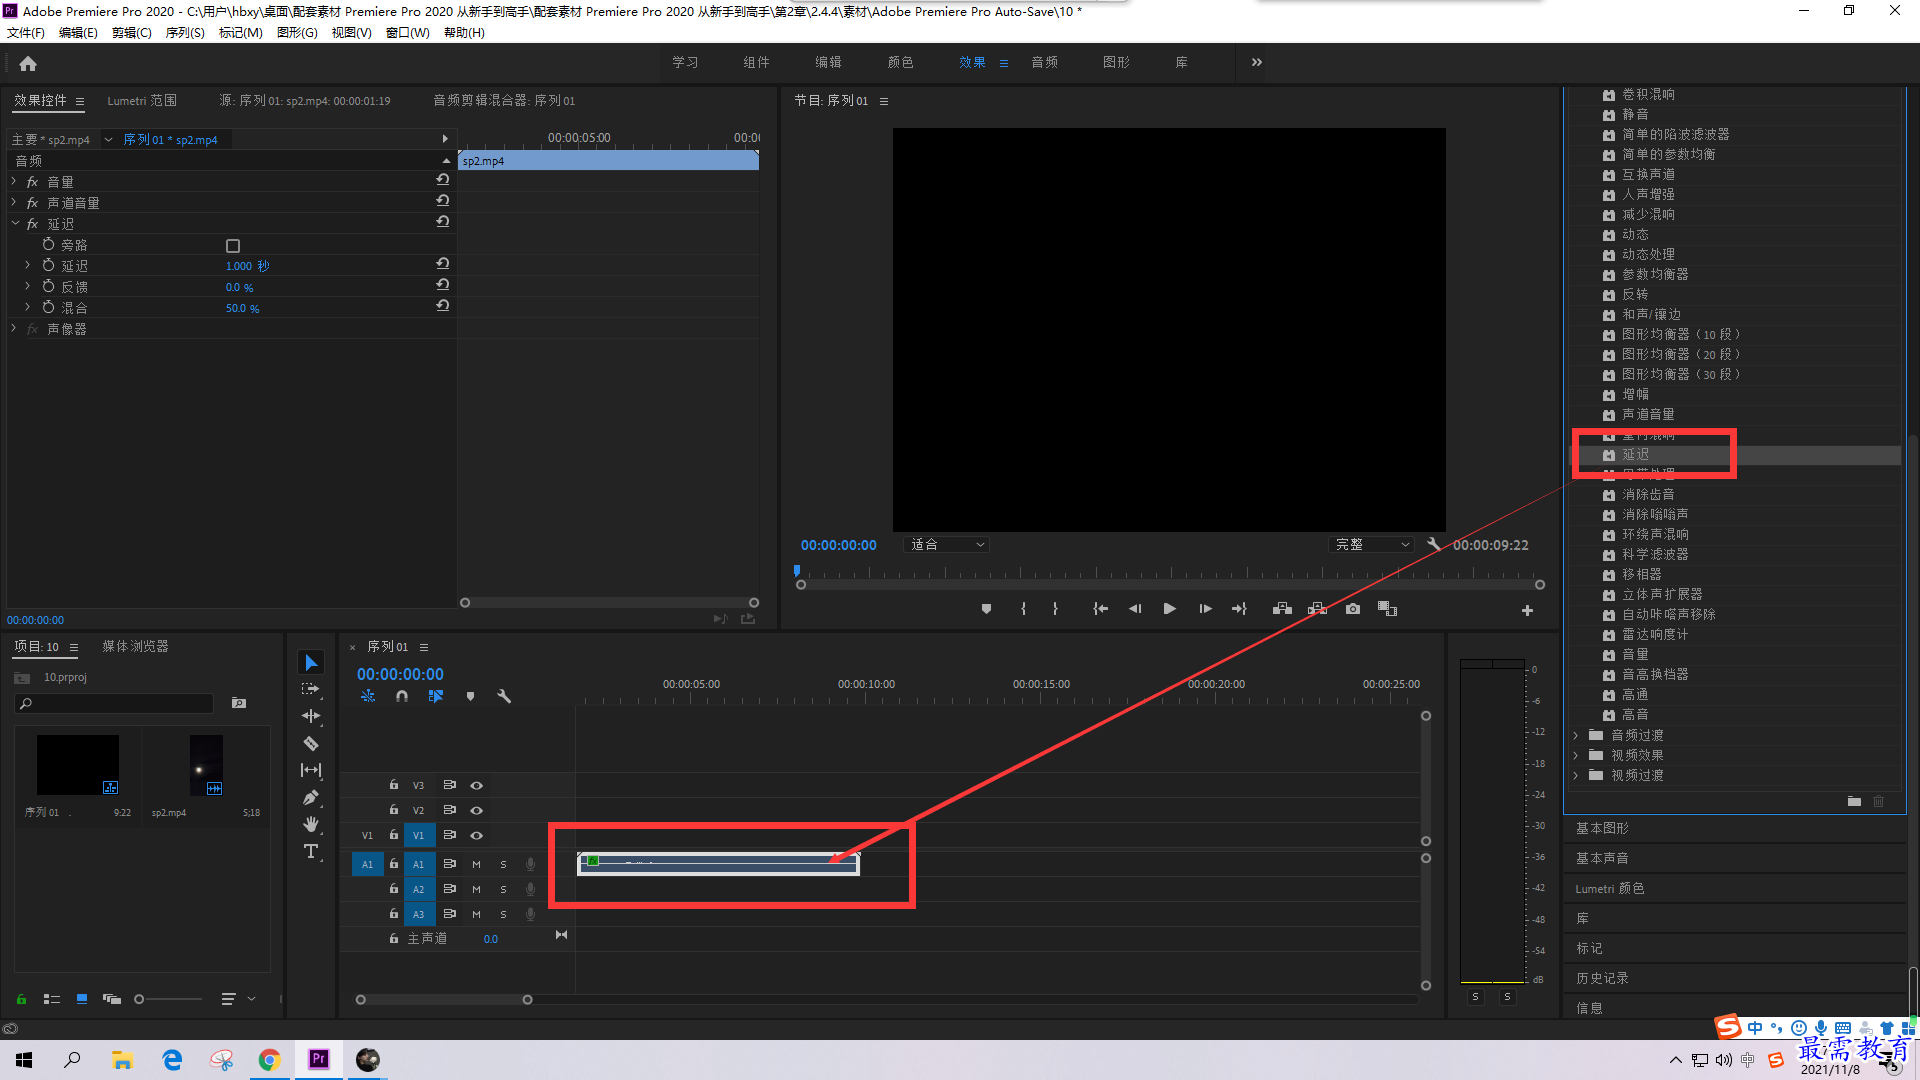Select the Track Select Forward tool
This screenshot has height=1080, width=1920.
(311, 689)
